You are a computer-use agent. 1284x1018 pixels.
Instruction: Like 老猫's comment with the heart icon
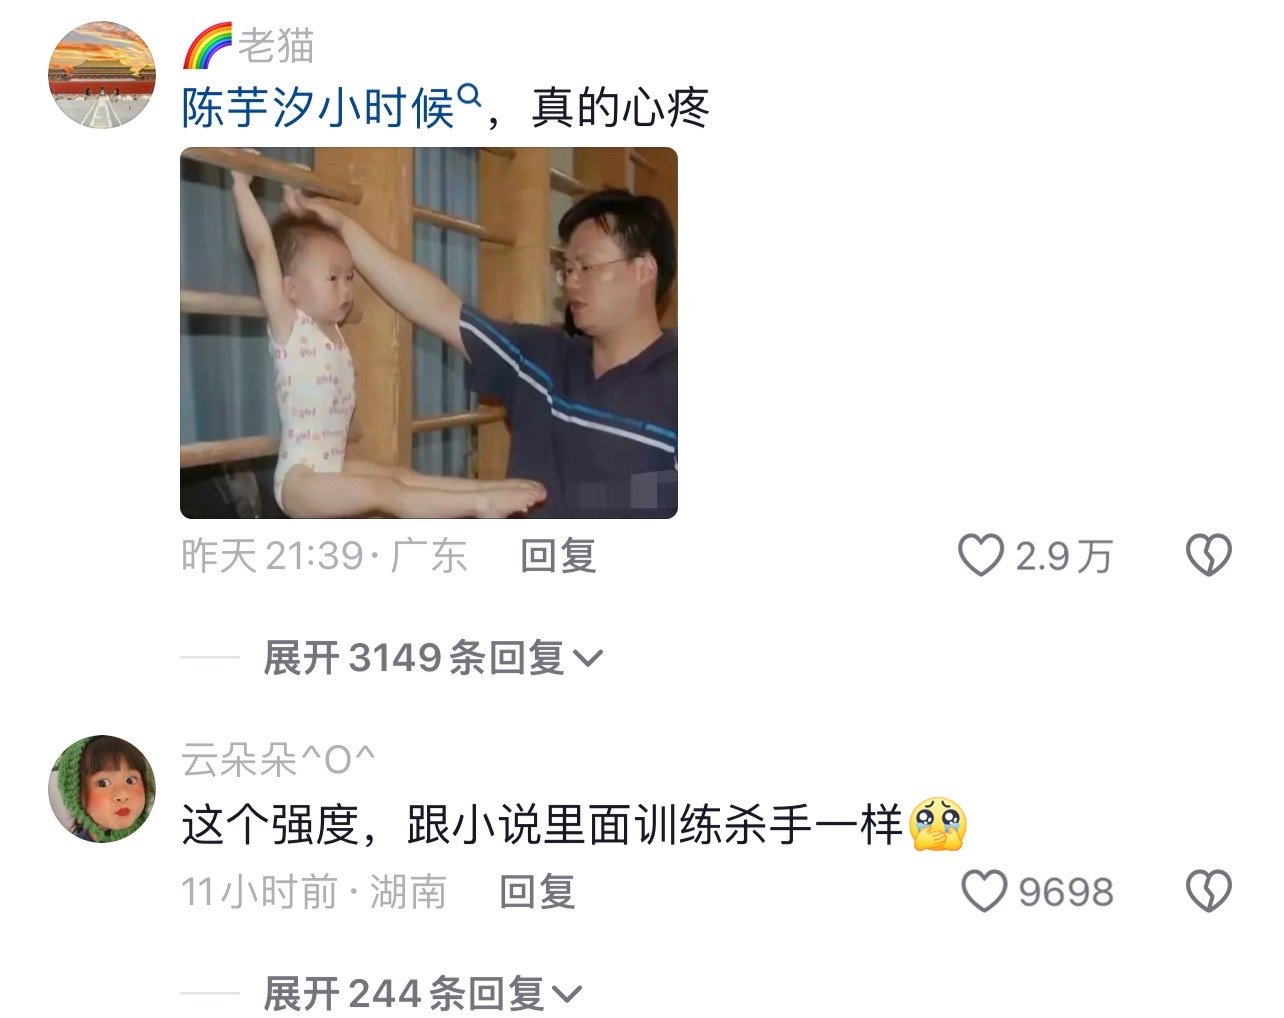coord(980,555)
